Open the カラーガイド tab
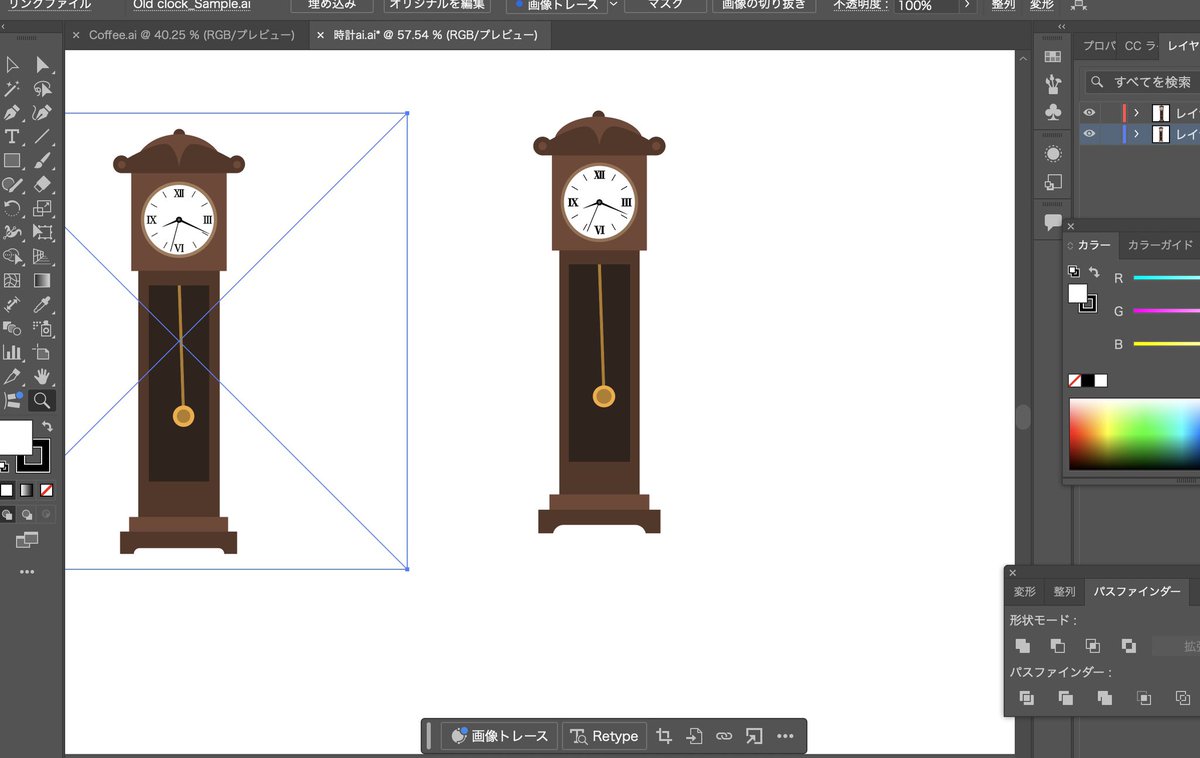The height and width of the screenshot is (758, 1200). coord(1161,245)
